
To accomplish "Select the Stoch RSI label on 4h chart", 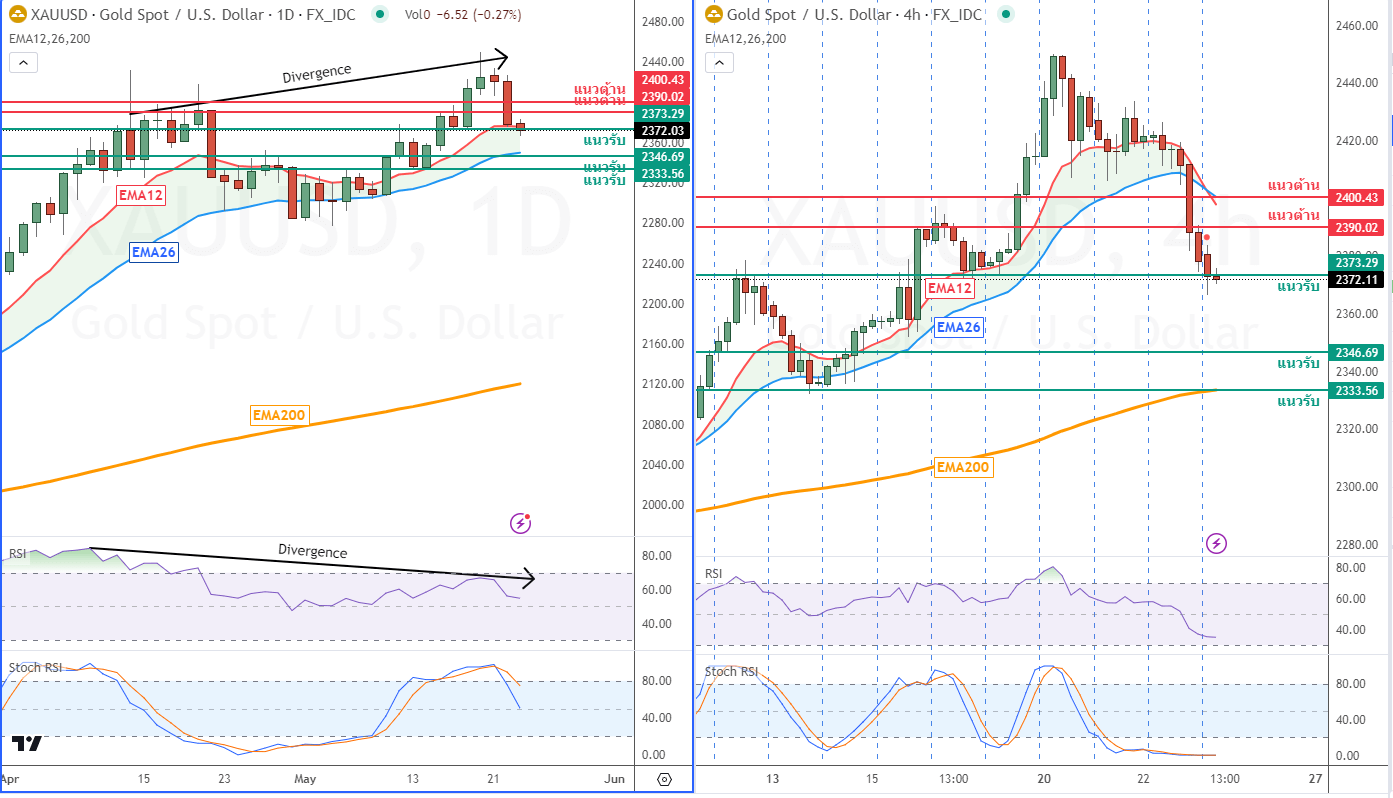I will (731, 671).
